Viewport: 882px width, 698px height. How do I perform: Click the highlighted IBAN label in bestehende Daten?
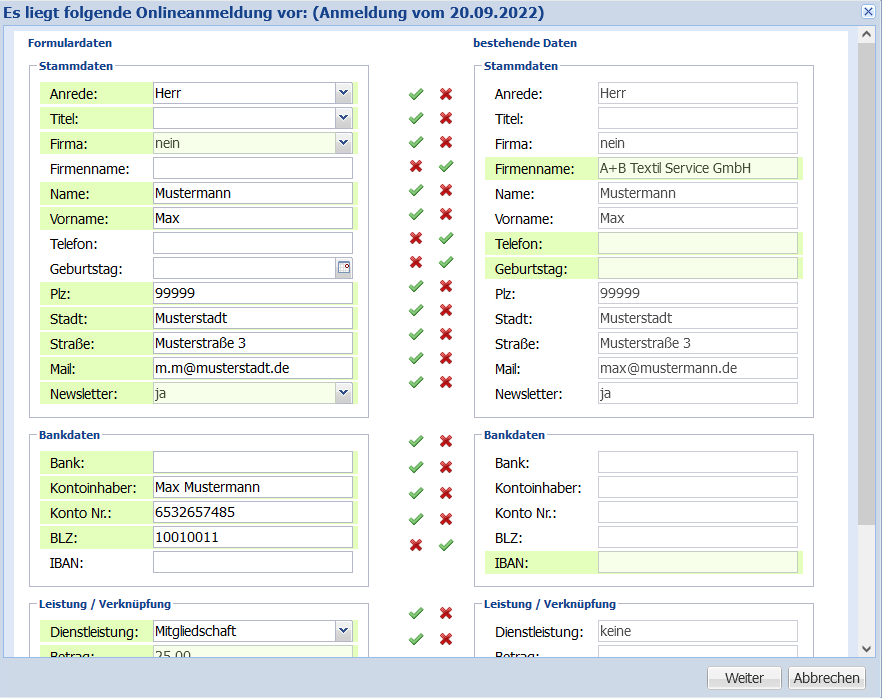pos(511,563)
